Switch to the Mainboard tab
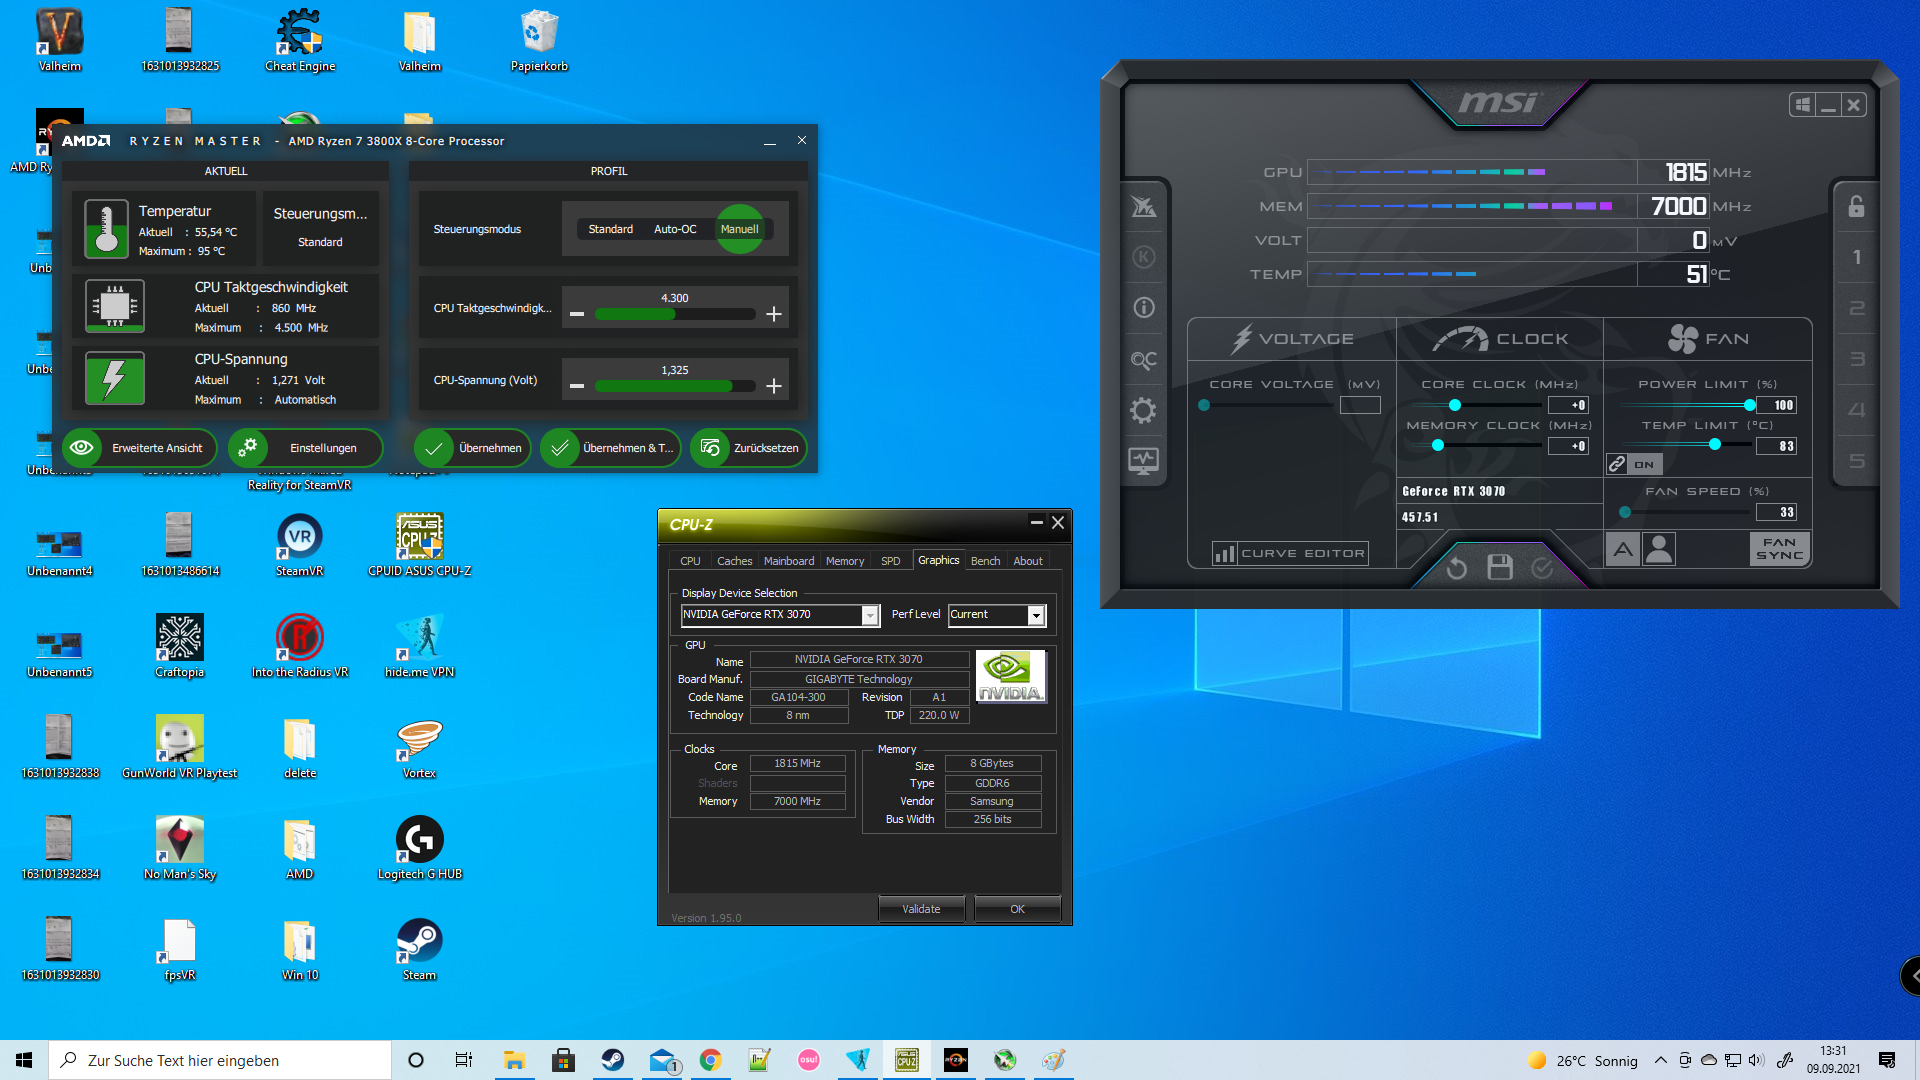The height and width of the screenshot is (1080, 1920). (788, 561)
